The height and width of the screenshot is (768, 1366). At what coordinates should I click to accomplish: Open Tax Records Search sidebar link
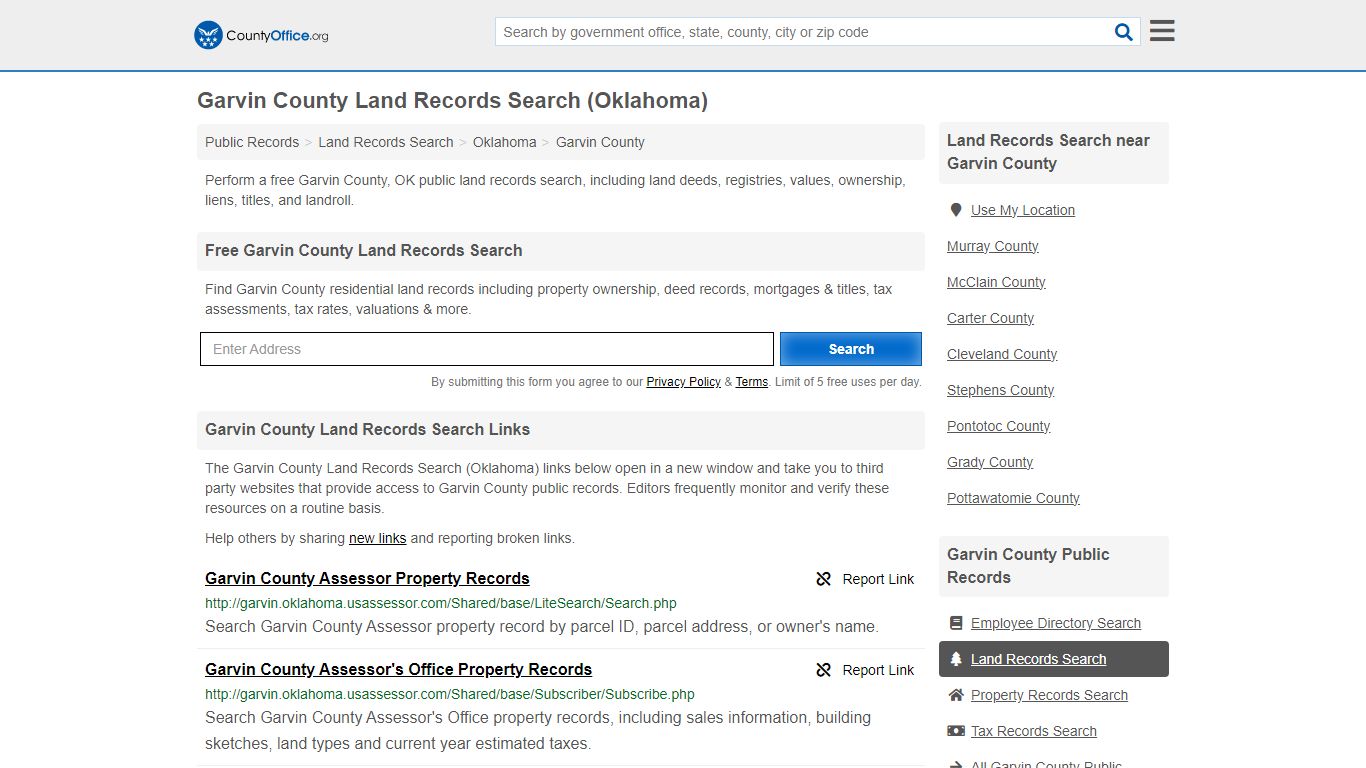click(1034, 731)
